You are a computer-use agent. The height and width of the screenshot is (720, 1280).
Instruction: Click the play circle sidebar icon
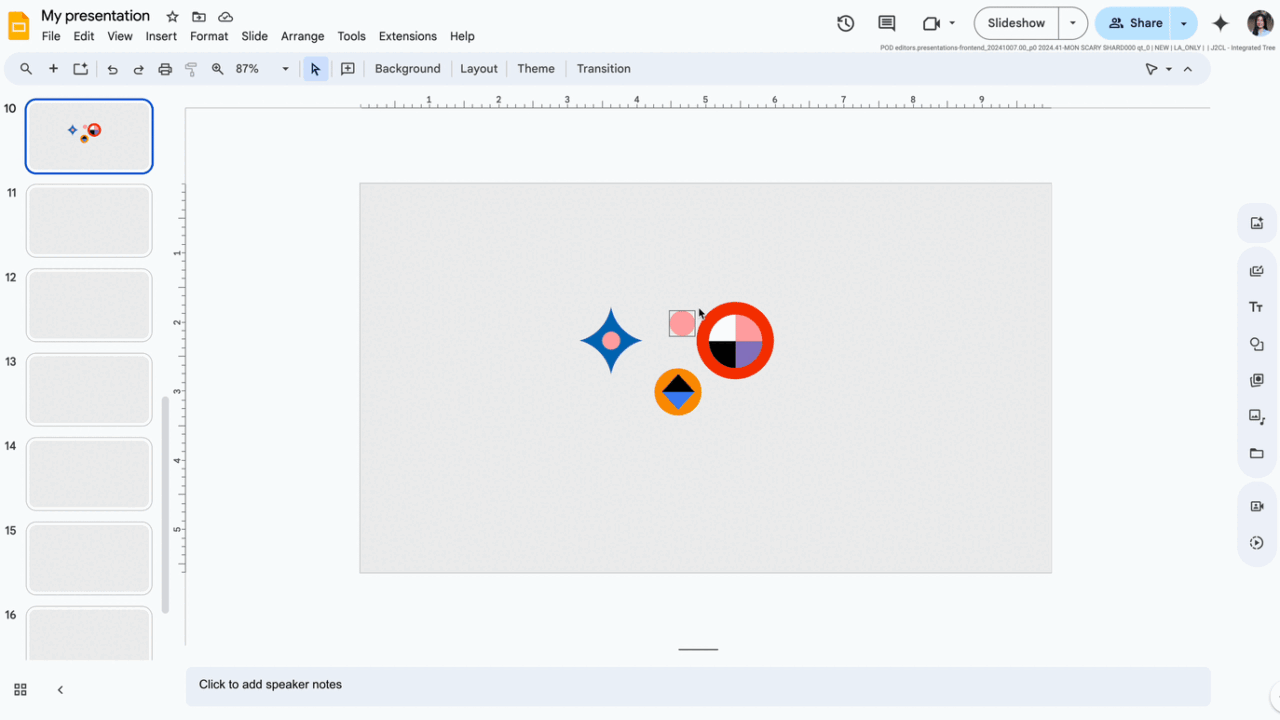point(1257,543)
